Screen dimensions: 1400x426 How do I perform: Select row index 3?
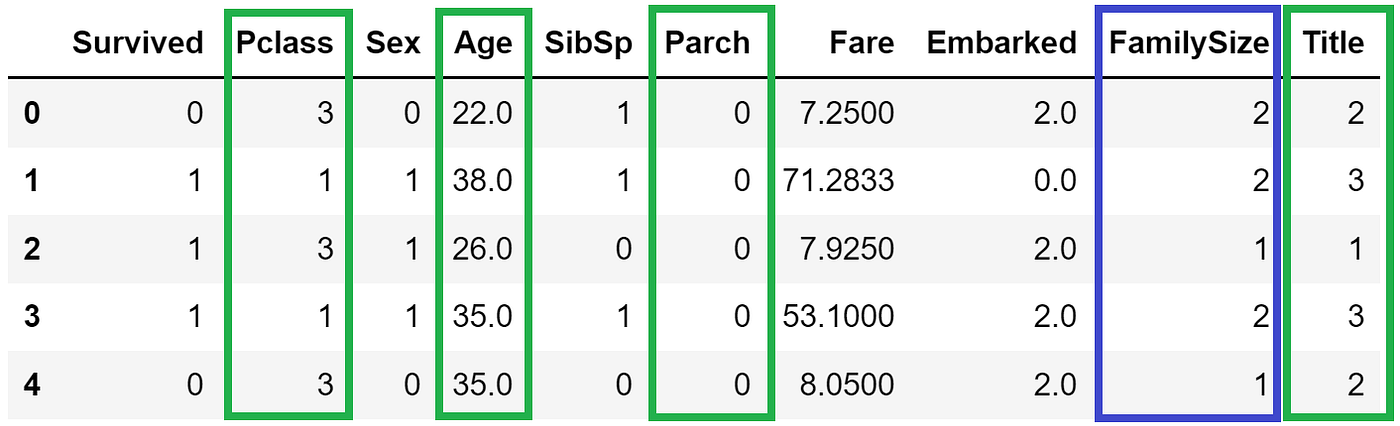tap(32, 317)
